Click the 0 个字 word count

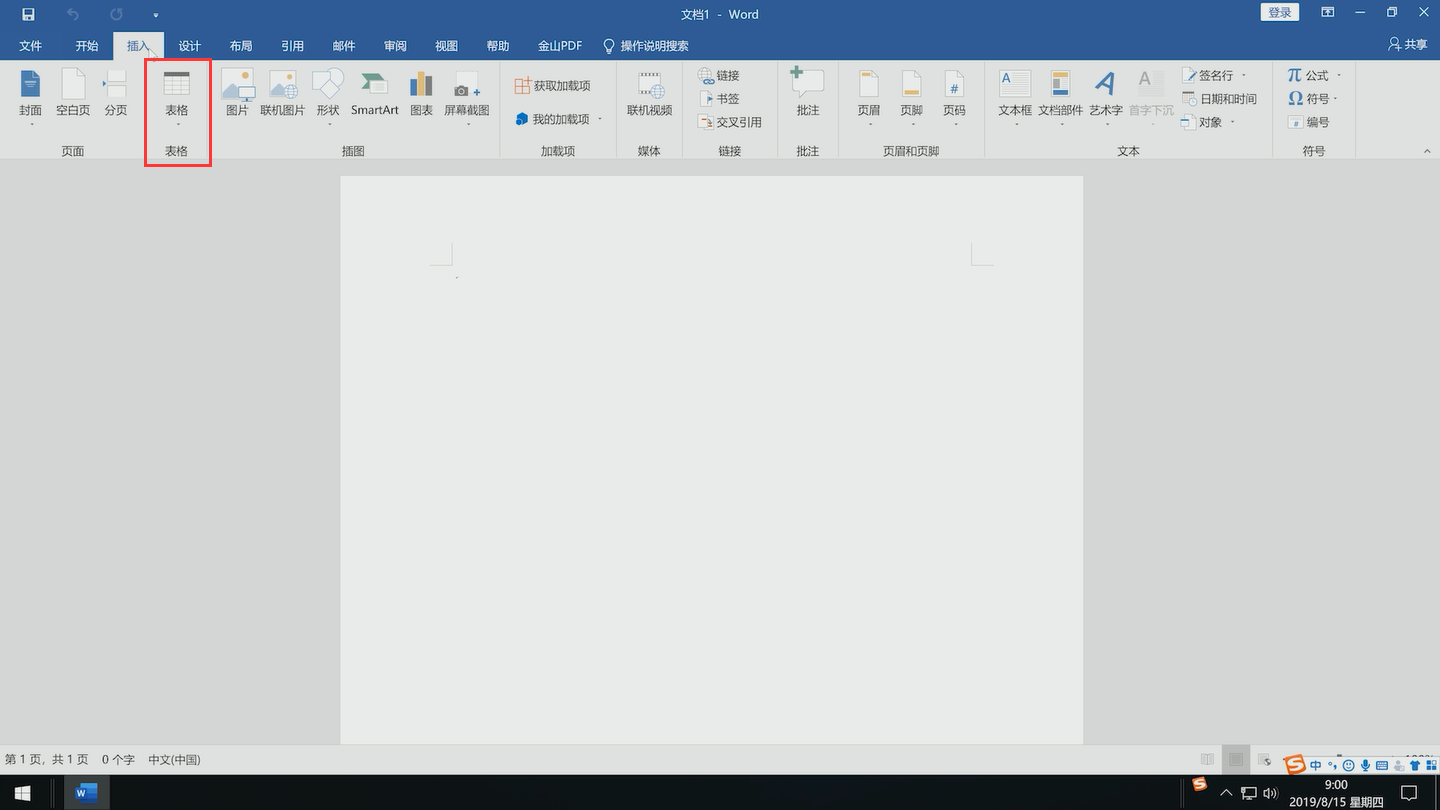pyautogui.click(x=118, y=760)
